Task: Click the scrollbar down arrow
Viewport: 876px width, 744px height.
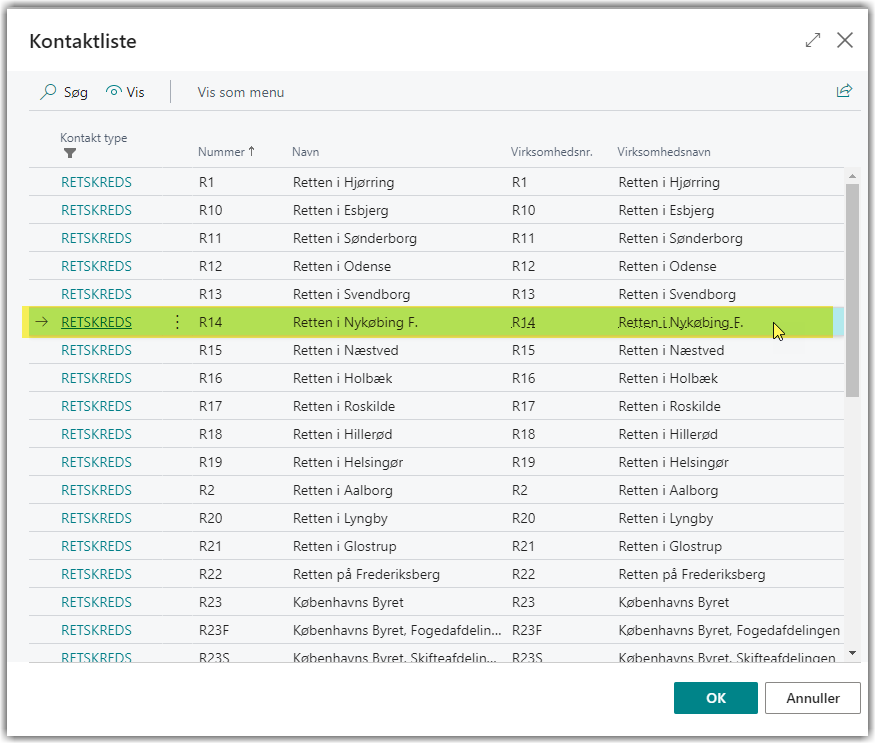Action: click(852, 653)
